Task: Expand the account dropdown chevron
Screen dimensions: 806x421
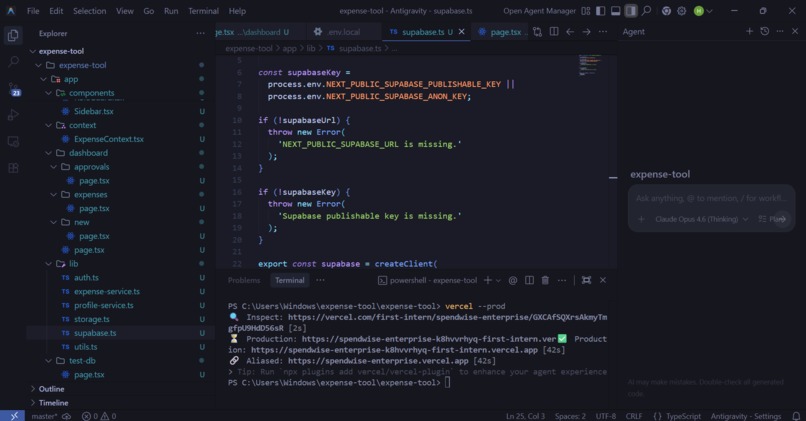Action: click(x=709, y=11)
